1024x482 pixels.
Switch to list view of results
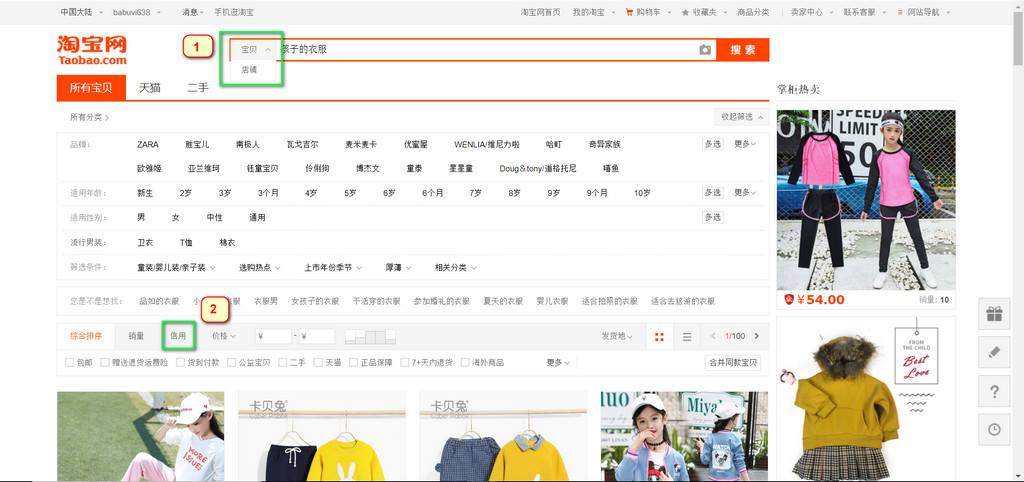686,336
